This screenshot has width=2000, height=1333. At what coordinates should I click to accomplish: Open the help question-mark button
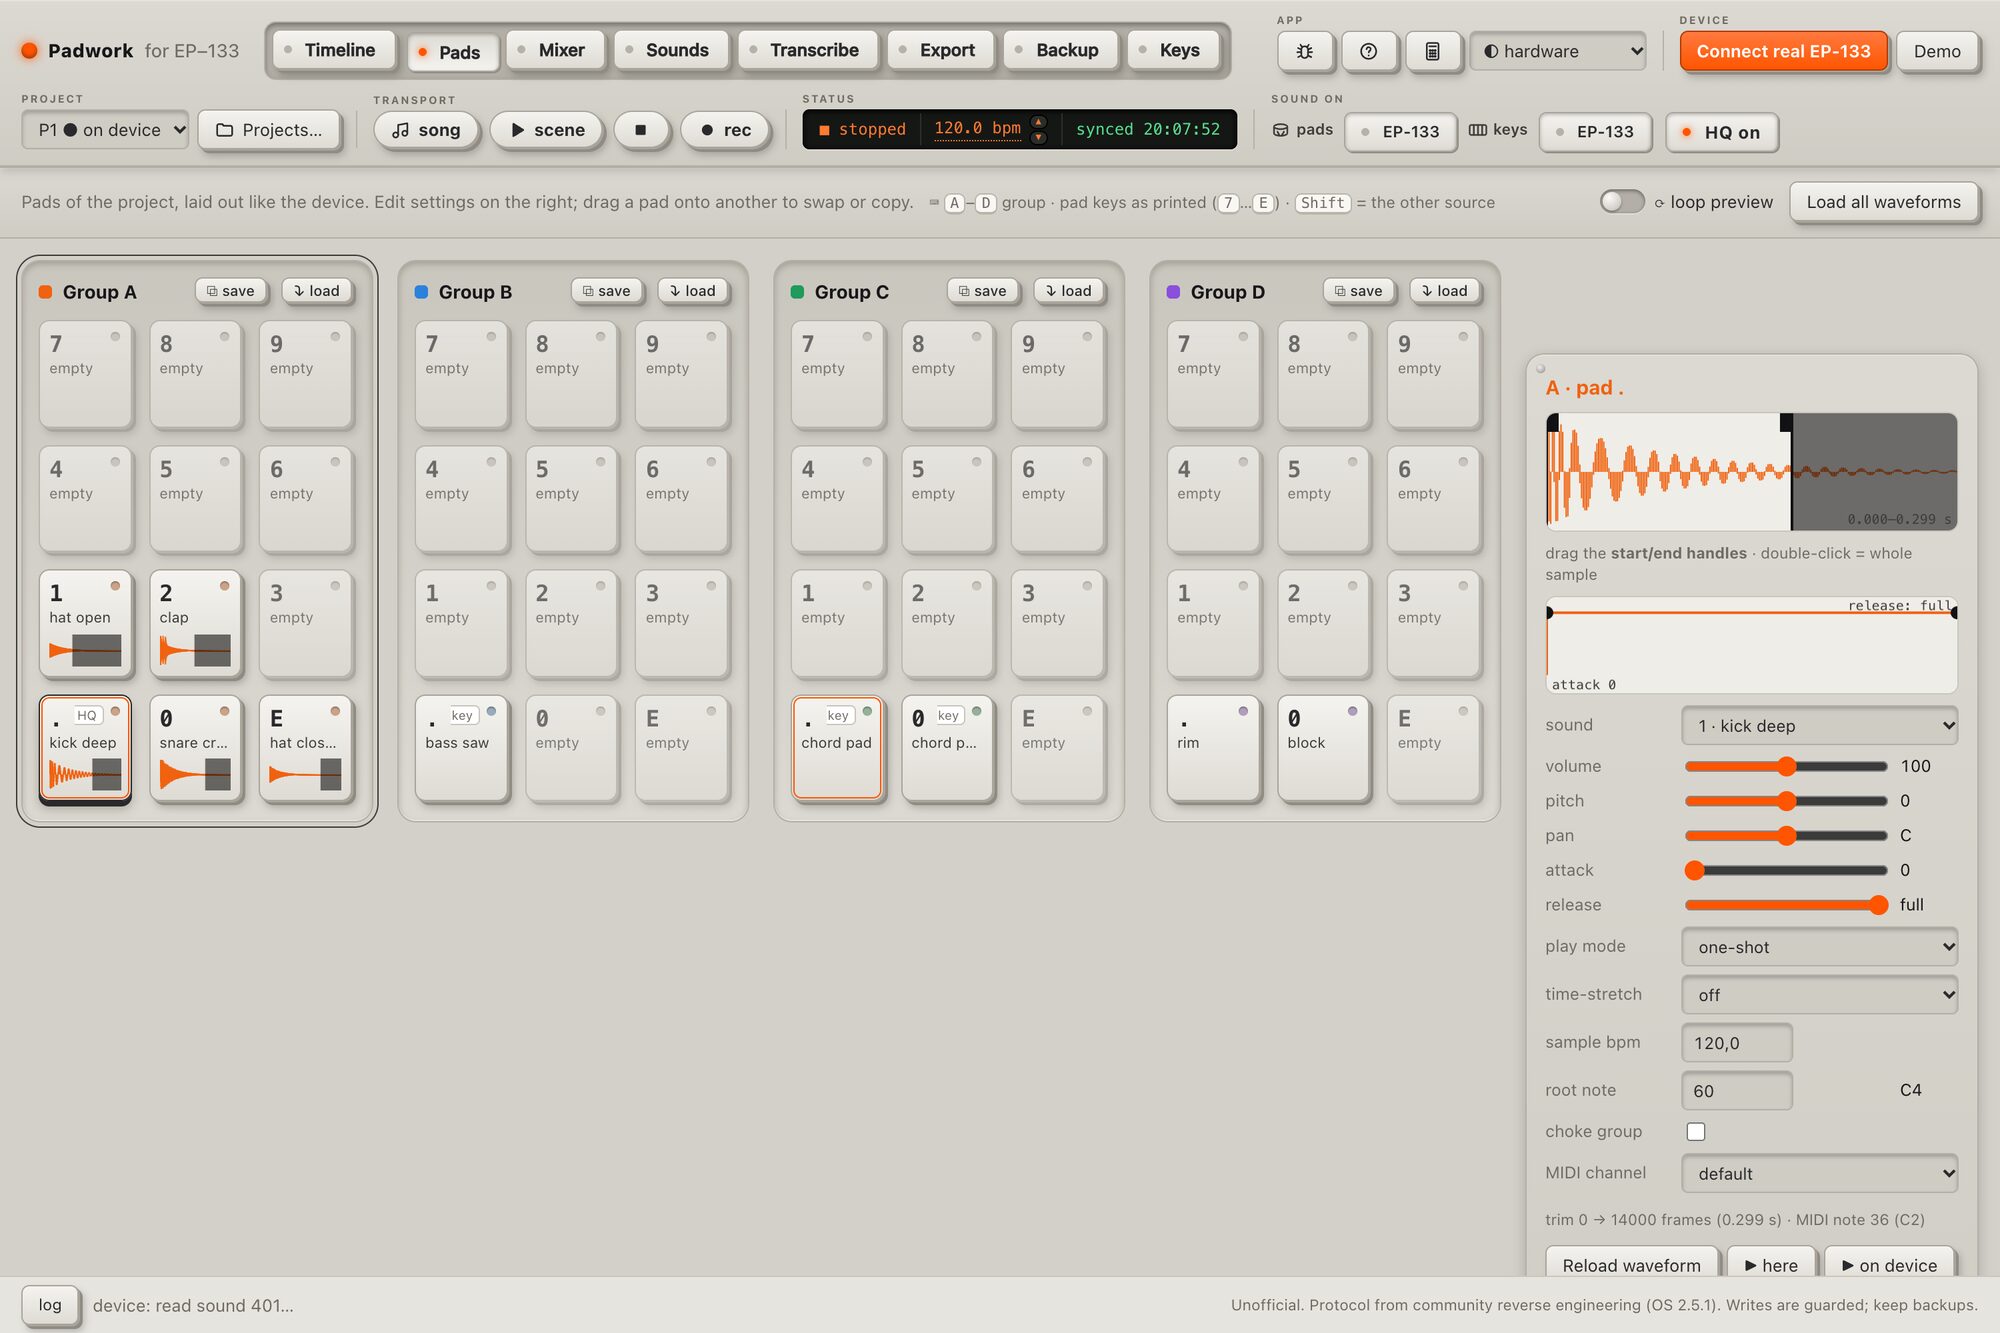pos(1369,51)
